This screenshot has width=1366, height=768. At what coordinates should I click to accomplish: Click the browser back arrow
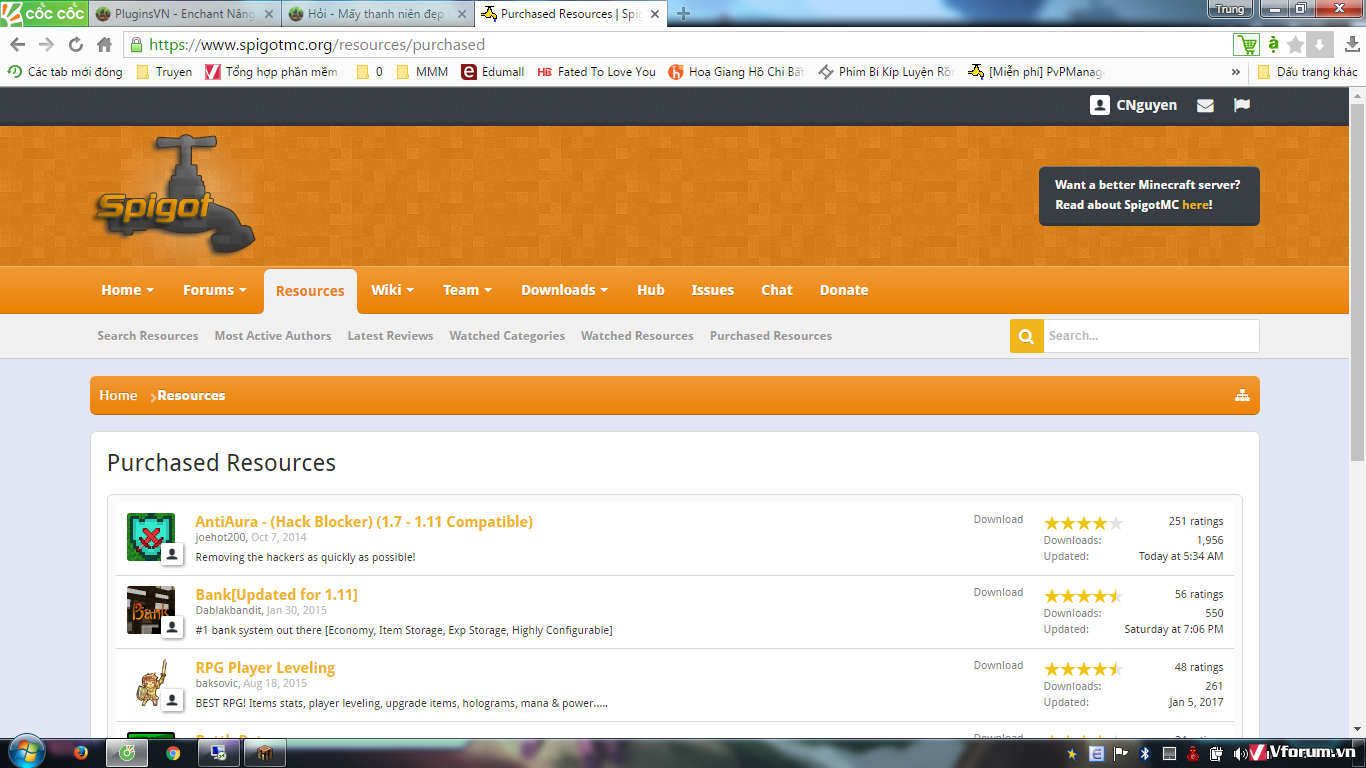(x=18, y=45)
